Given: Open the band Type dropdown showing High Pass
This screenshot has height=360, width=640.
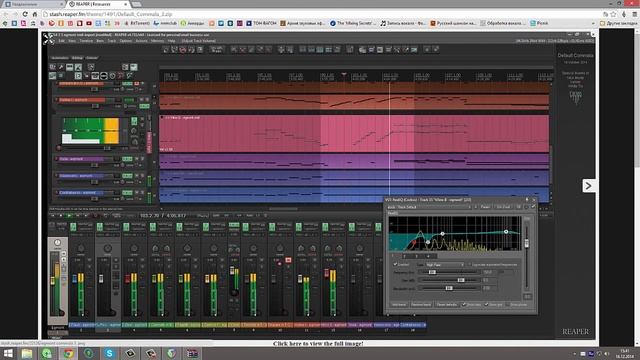Looking at the screenshot, I should click(445, 264).
